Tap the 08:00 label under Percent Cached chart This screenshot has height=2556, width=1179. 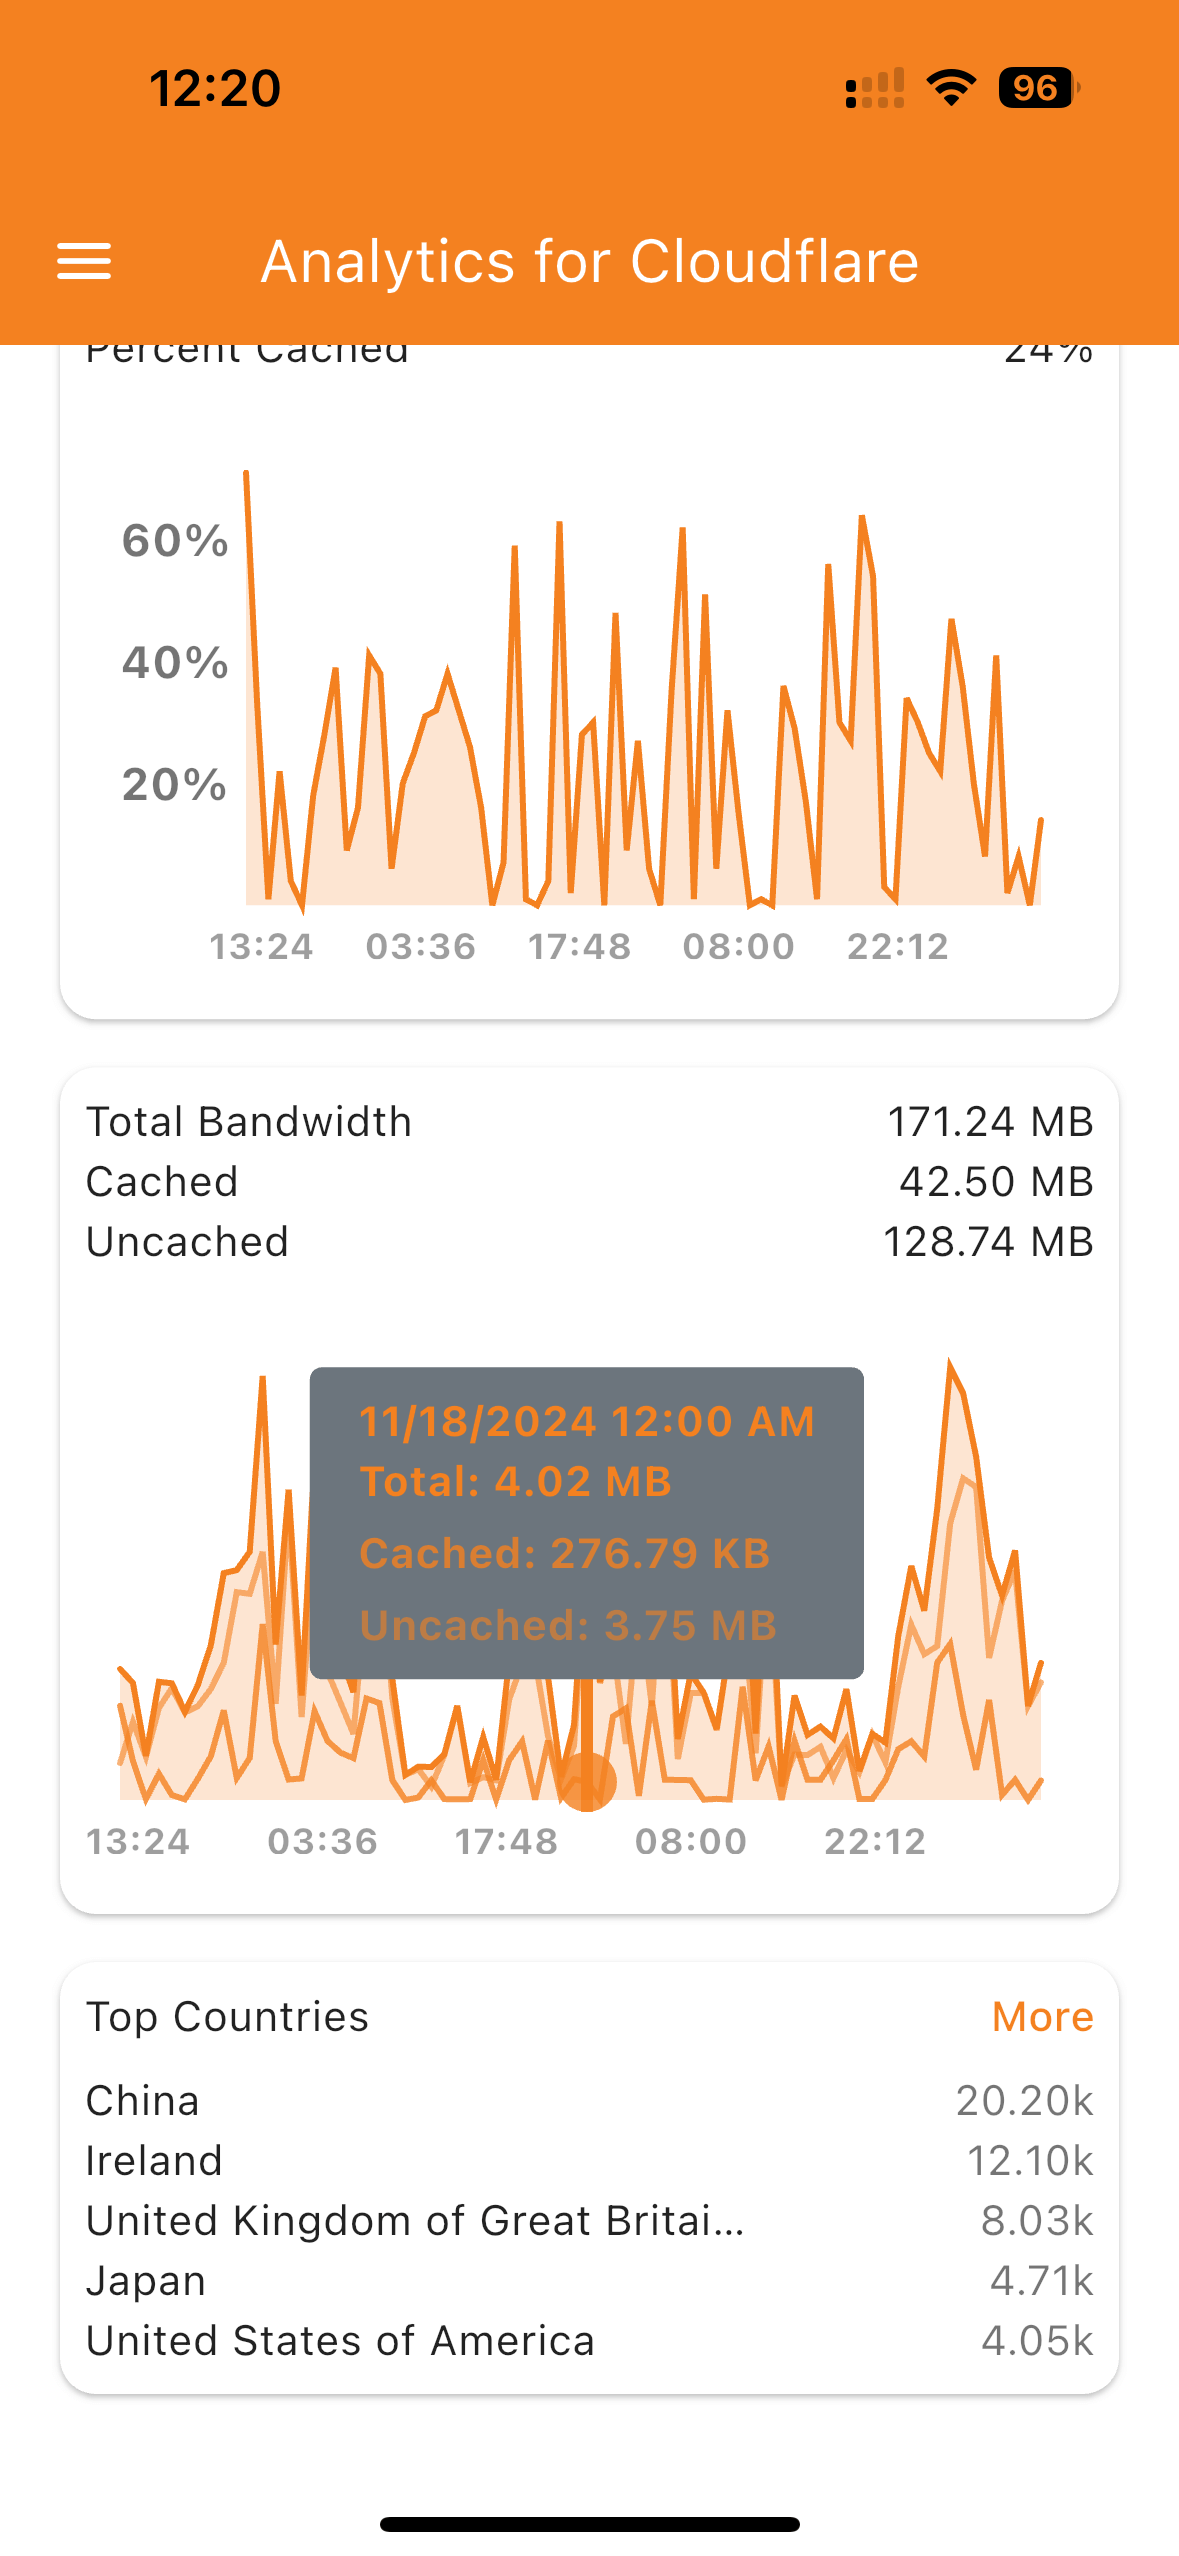(x=738, y=946)
